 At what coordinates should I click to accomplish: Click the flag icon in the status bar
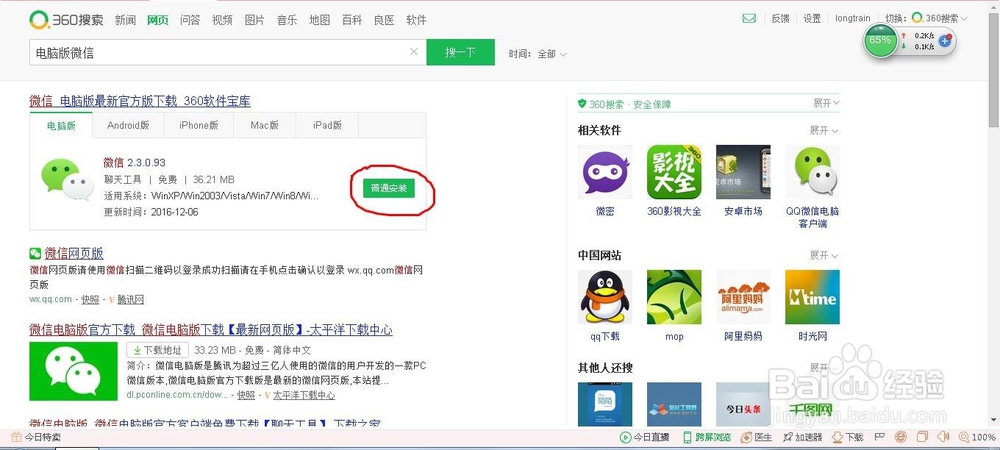tap(879, 437)
